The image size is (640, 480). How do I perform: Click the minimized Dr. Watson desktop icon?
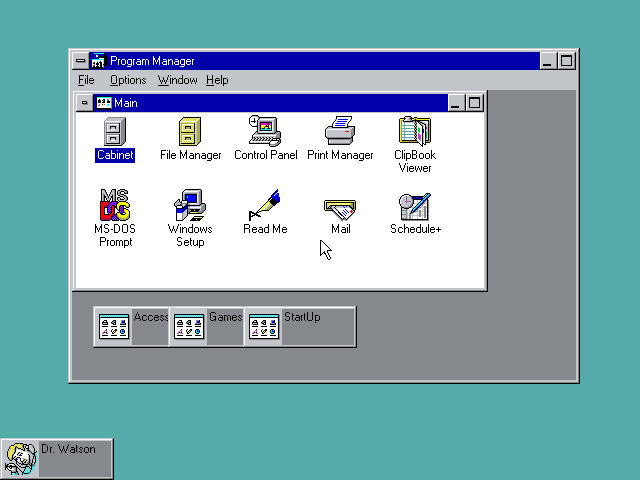pyautogui.click(x=21, y=459)
